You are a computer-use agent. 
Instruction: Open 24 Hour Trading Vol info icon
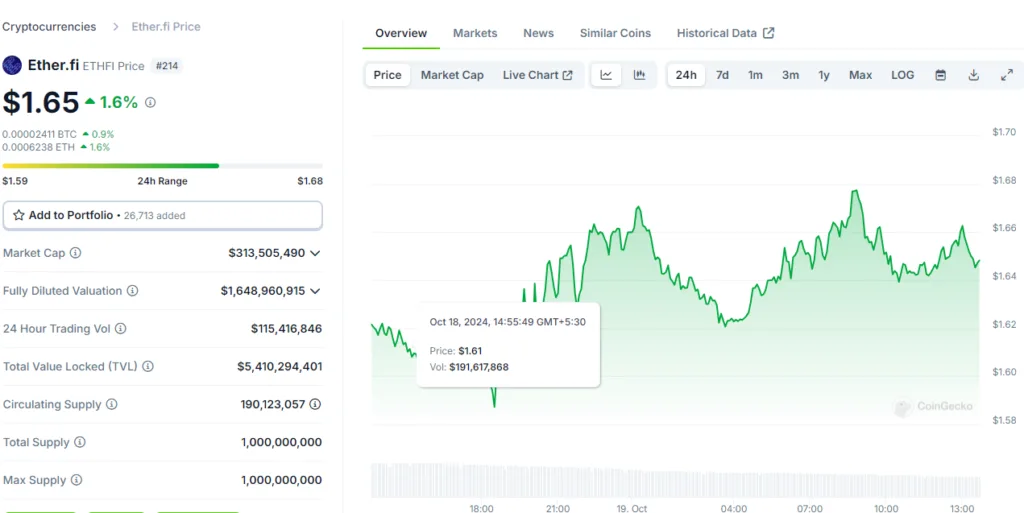tap(121, 328)
